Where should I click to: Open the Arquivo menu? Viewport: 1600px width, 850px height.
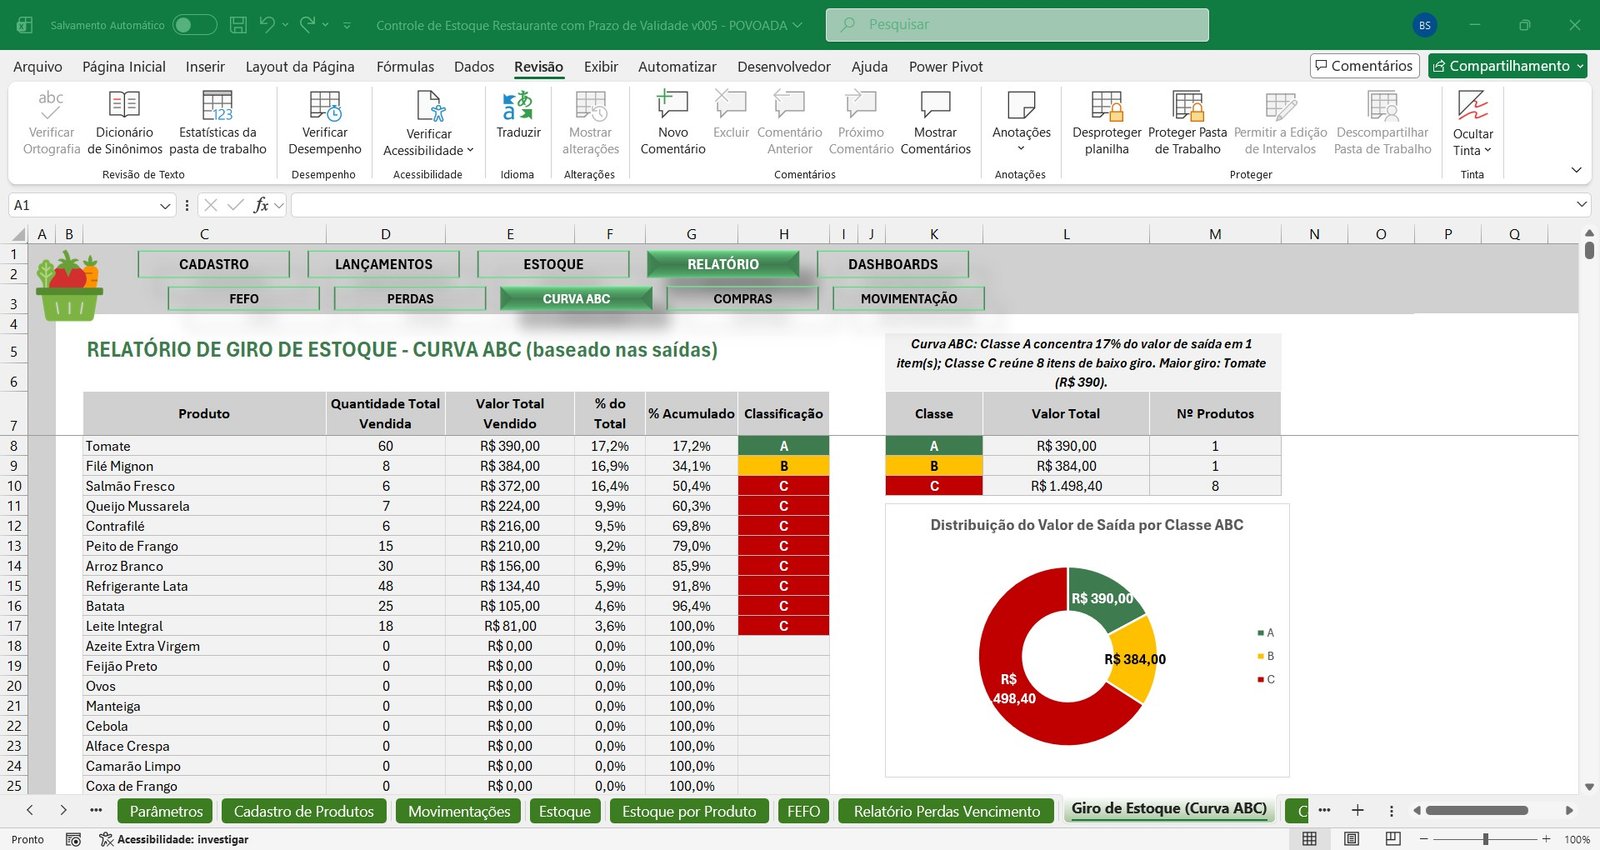[x=38, y=66]
